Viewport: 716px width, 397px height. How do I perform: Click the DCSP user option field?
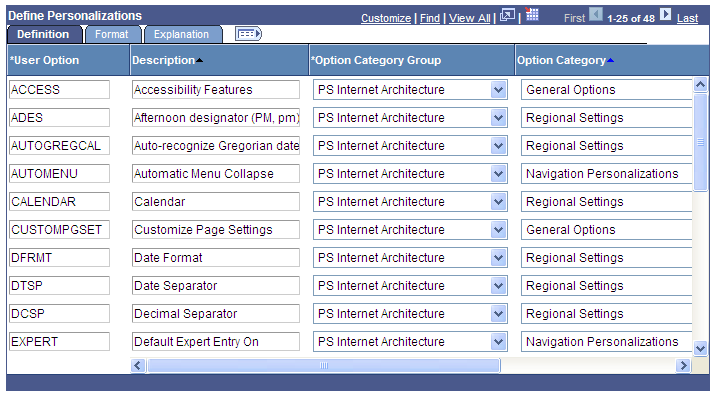[x=59, y=314]
